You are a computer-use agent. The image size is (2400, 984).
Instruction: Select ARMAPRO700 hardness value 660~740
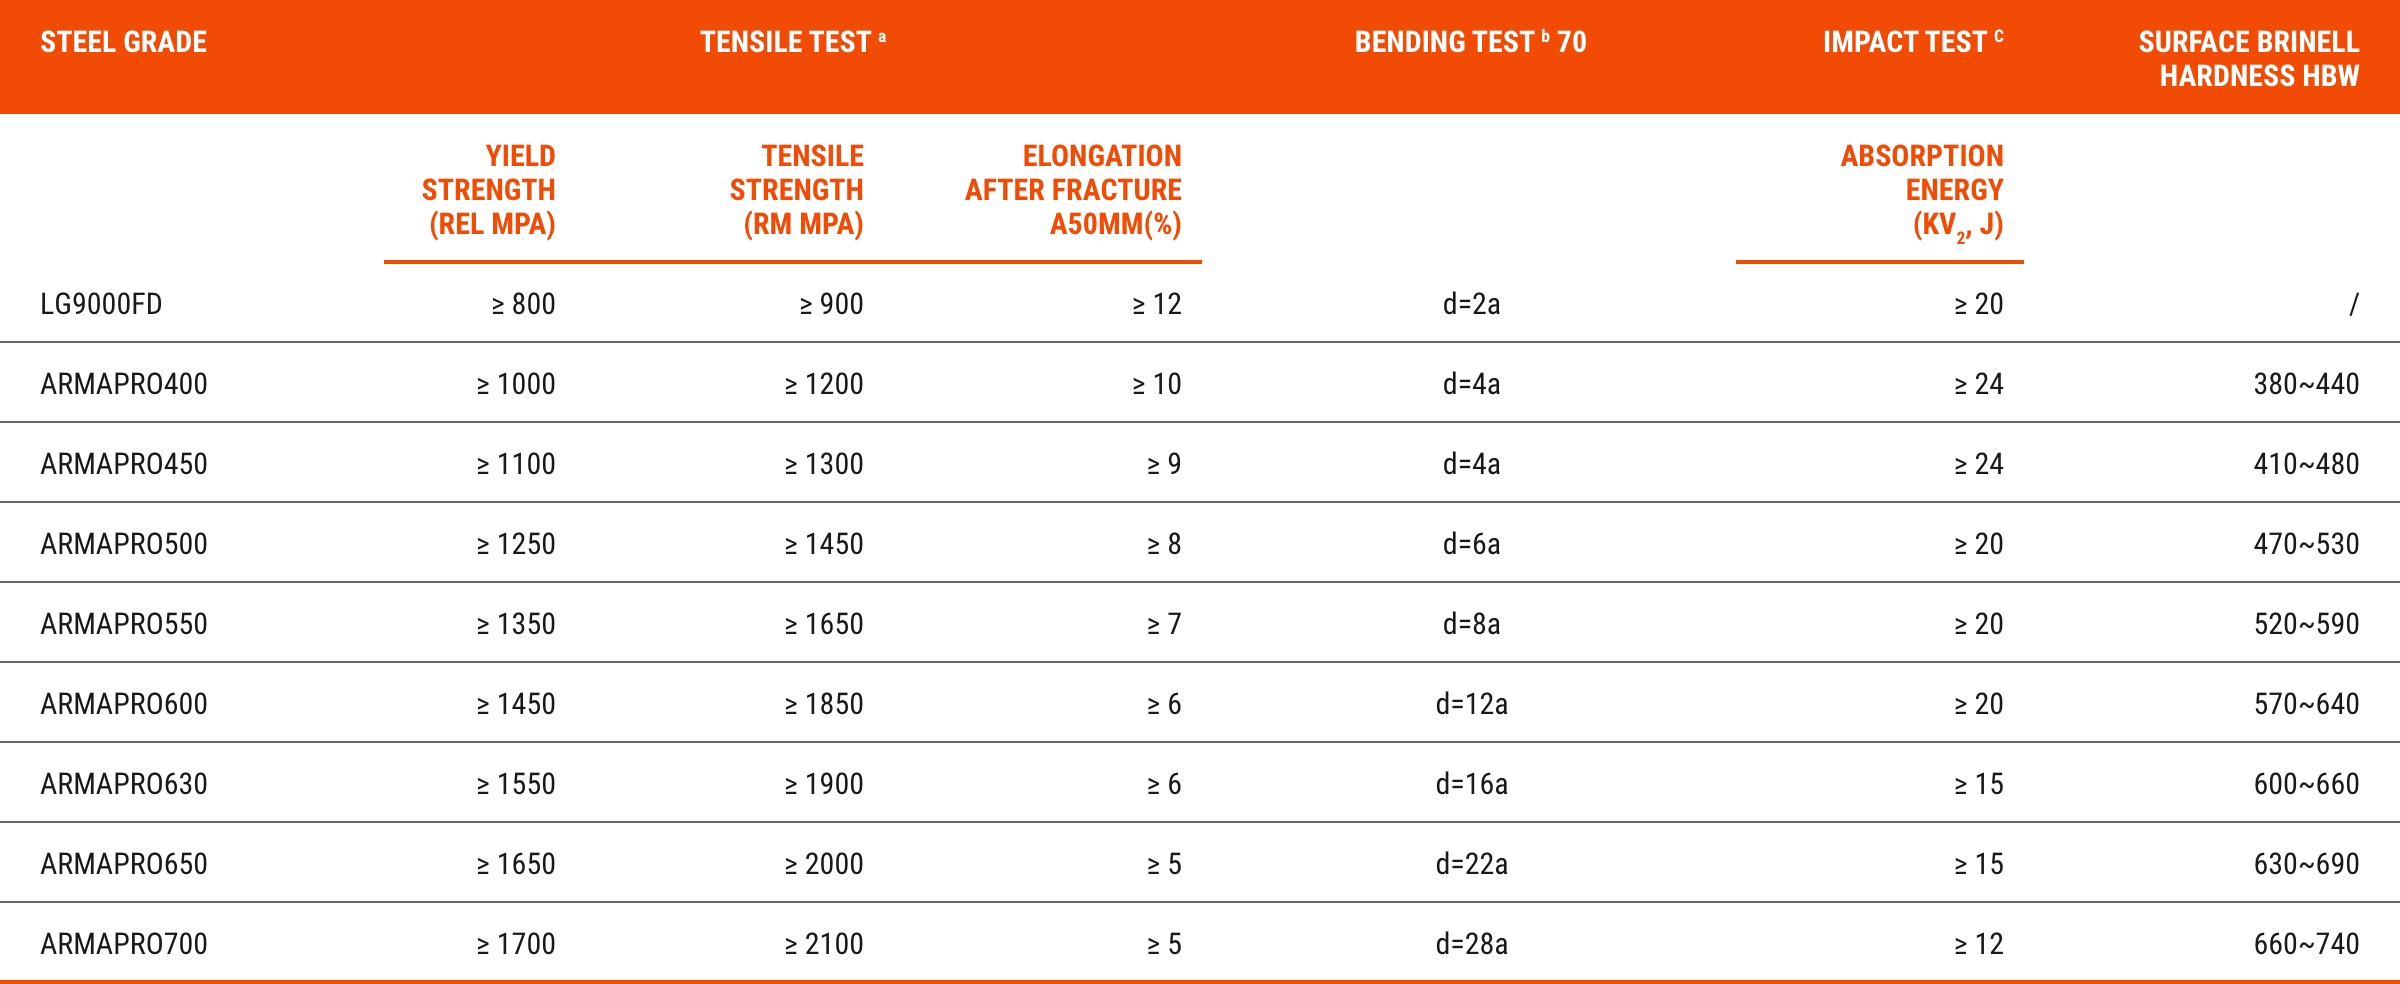coord(2306,944)
